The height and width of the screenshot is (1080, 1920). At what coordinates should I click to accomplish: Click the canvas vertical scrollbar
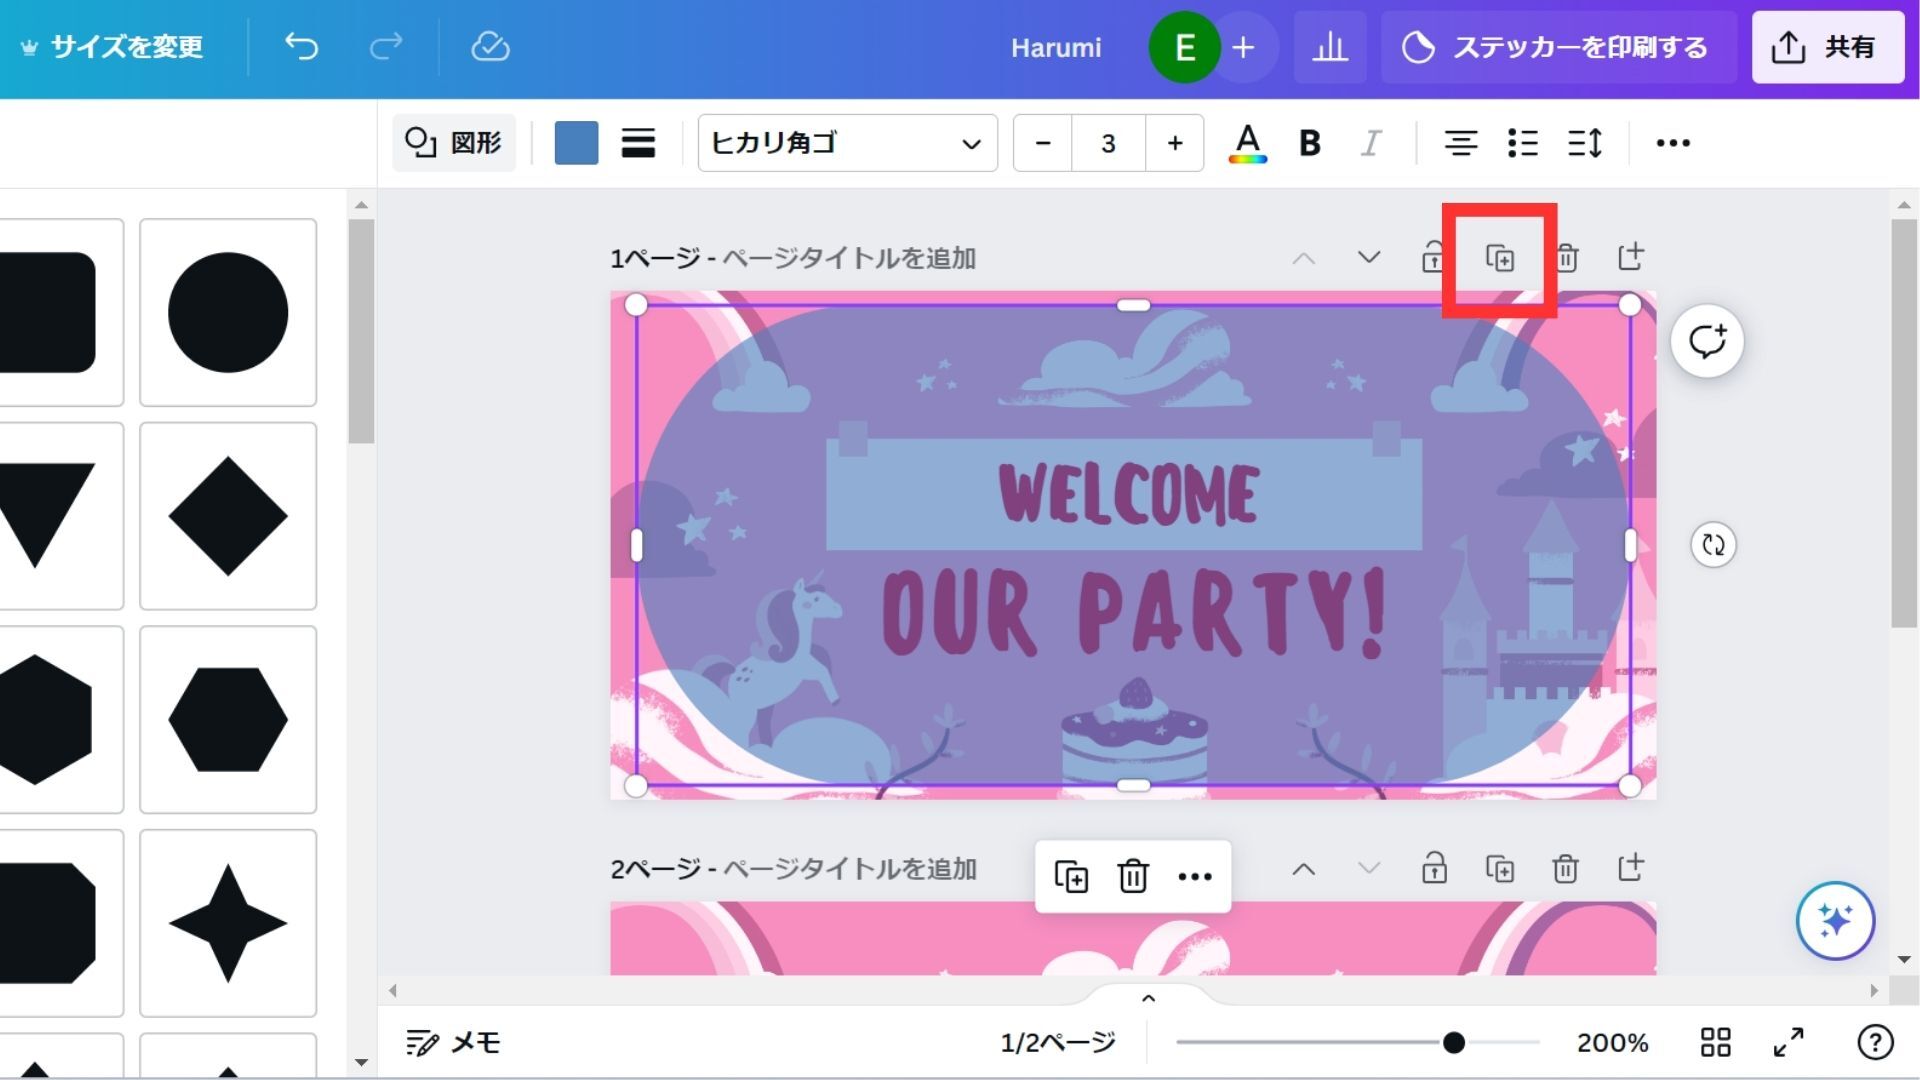tap(1904, 423)
